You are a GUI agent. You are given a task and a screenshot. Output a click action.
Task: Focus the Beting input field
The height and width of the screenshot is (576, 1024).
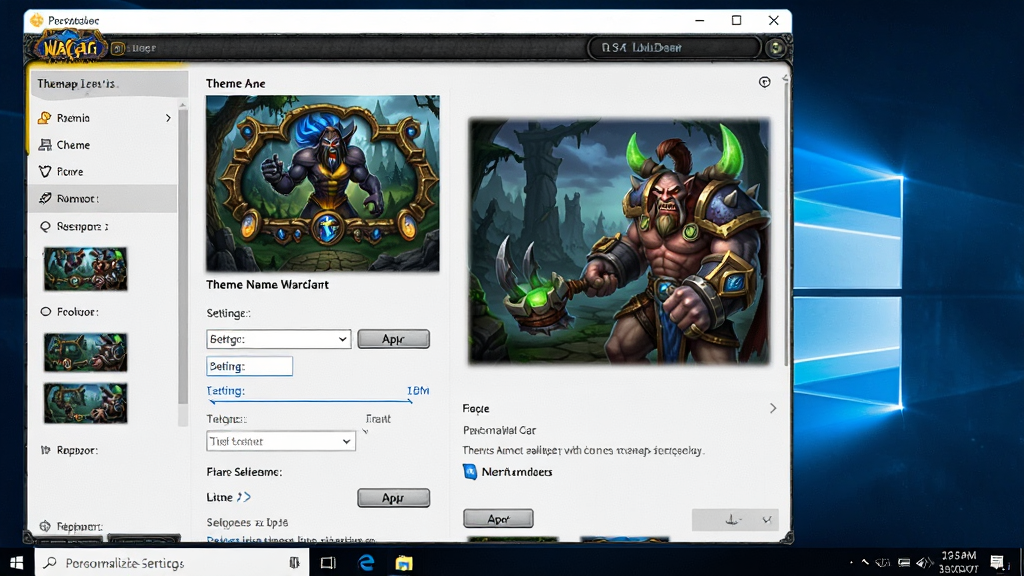[249, 366]
